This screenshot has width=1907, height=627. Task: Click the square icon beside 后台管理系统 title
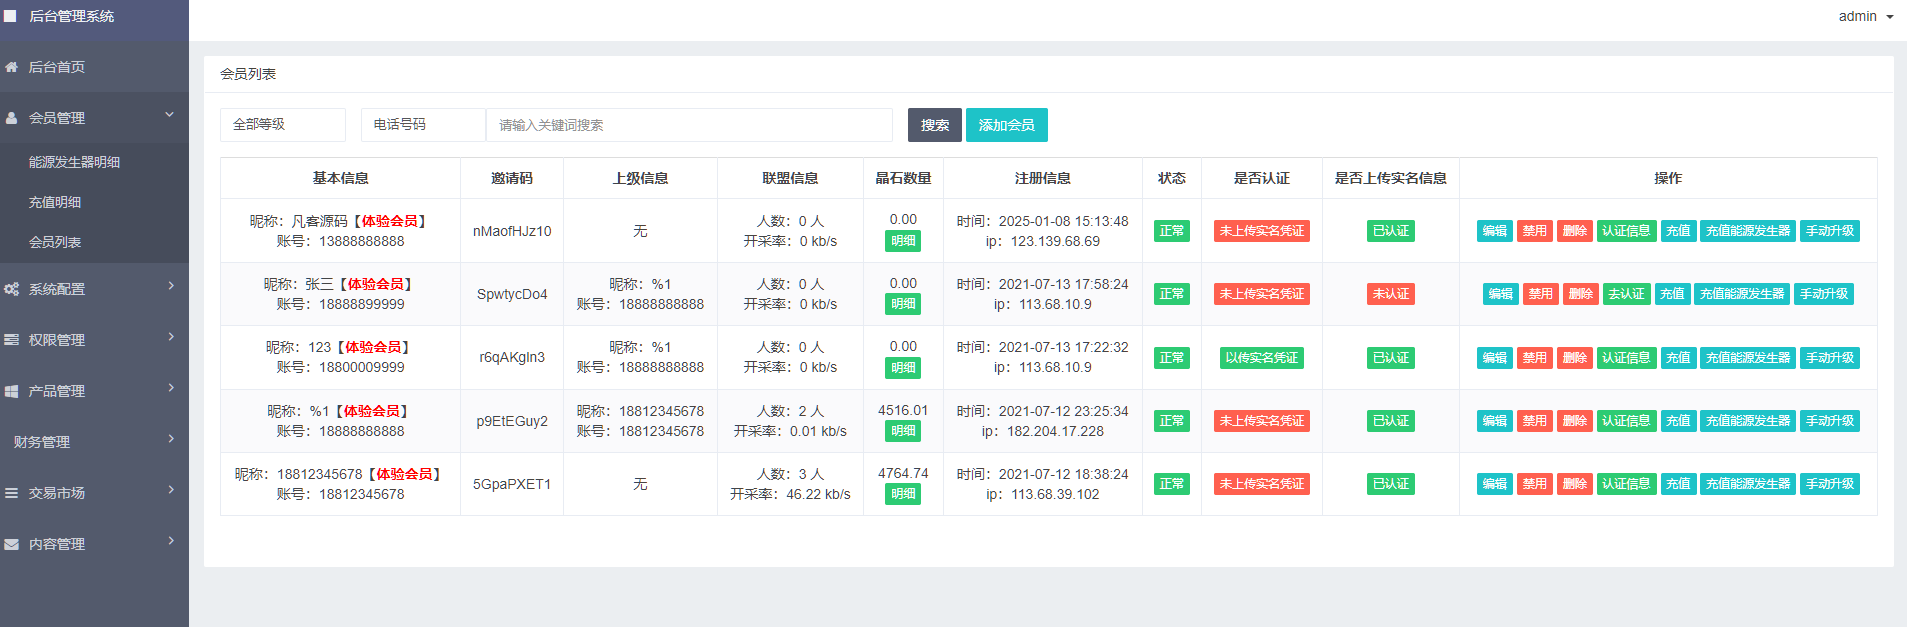pyautogui.click(x=10, y=16)
